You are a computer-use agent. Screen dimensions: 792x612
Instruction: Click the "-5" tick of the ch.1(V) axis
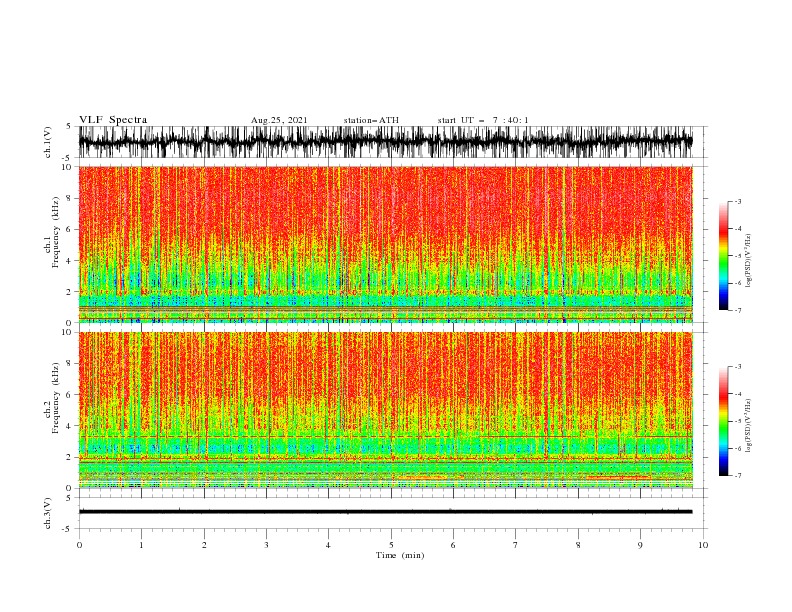pos(68,158)
